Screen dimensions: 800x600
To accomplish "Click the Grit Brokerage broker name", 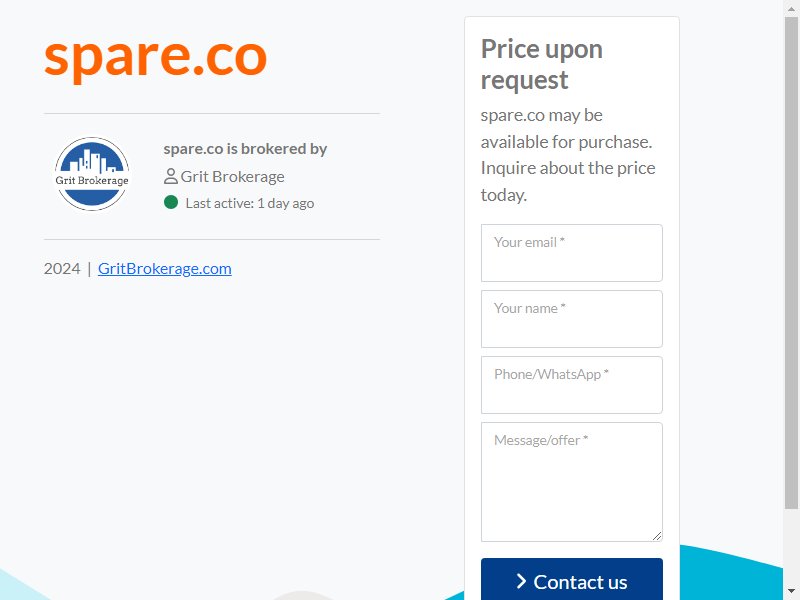I will coord(233,177).
